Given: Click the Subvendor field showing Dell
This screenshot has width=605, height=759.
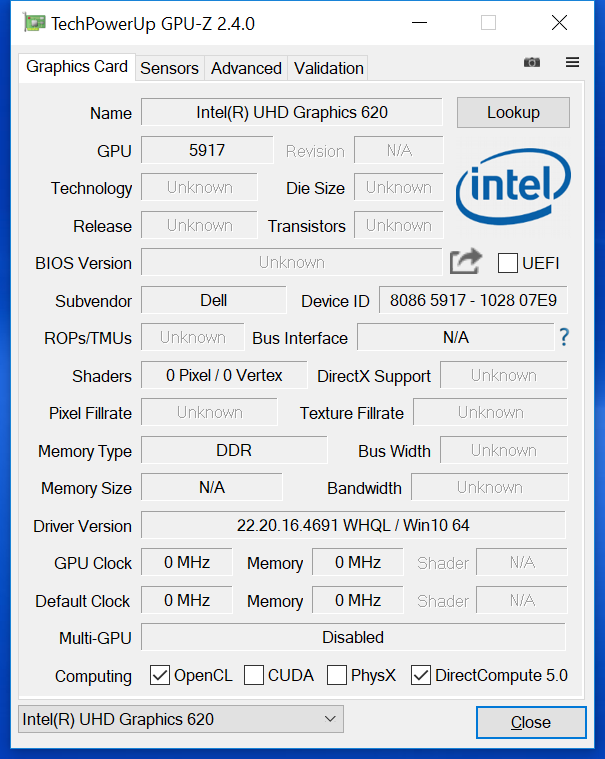Looking at the screenshot, I should pyautogui.click(x=213, y=300).
